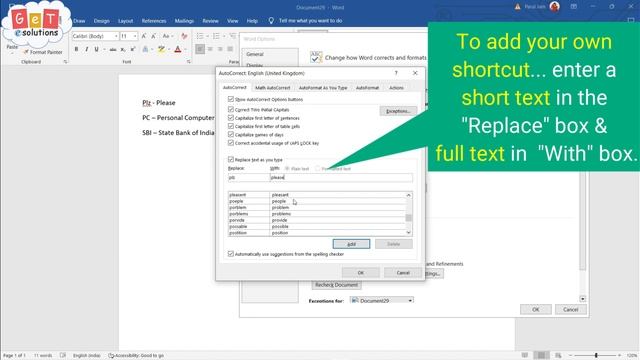640x360 pixels.
Task: Expand the bullets library arrow
Action: [x=207, y=36]
